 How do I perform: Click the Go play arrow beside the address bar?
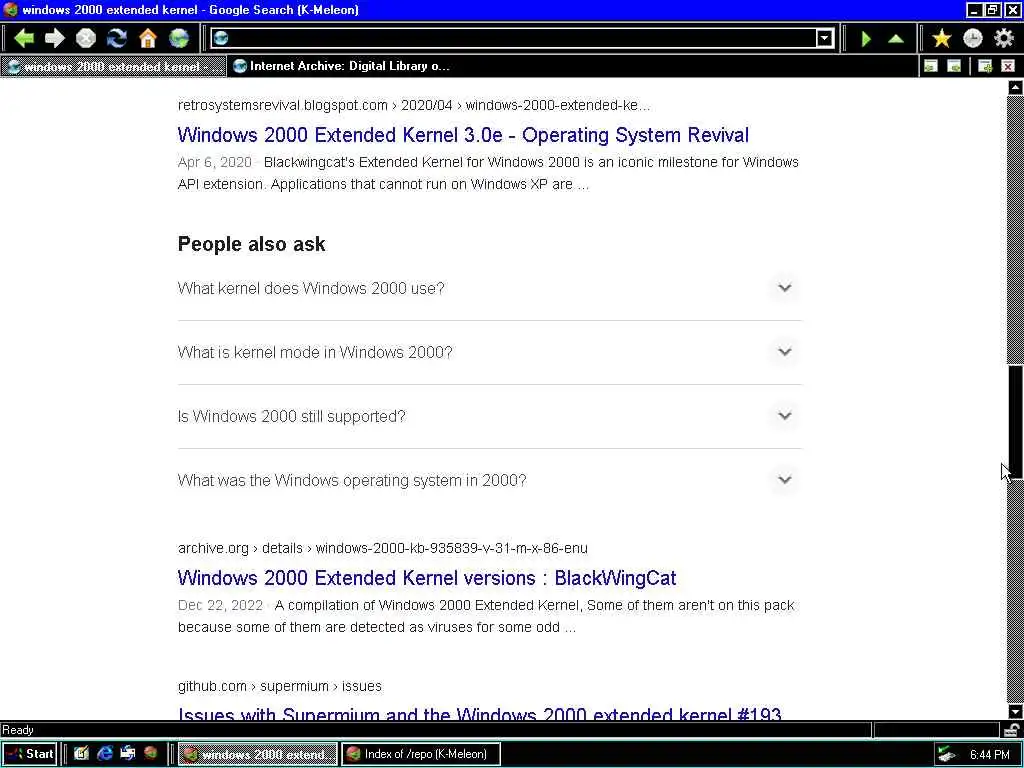[x=866, y=39]
